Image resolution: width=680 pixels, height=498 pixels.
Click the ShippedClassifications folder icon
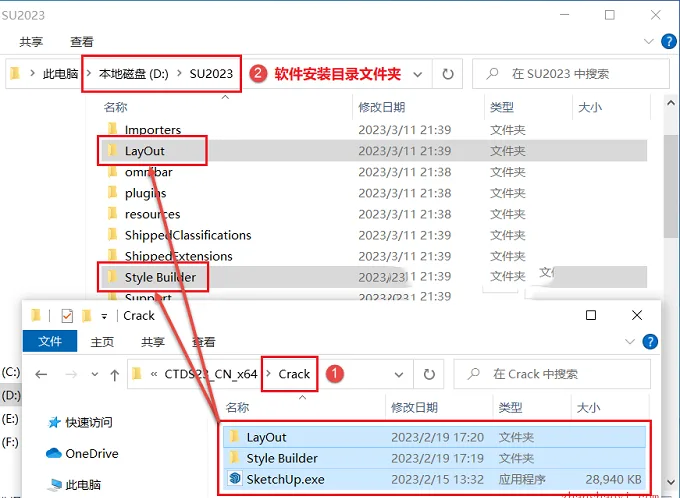click(x=113, y=234)
